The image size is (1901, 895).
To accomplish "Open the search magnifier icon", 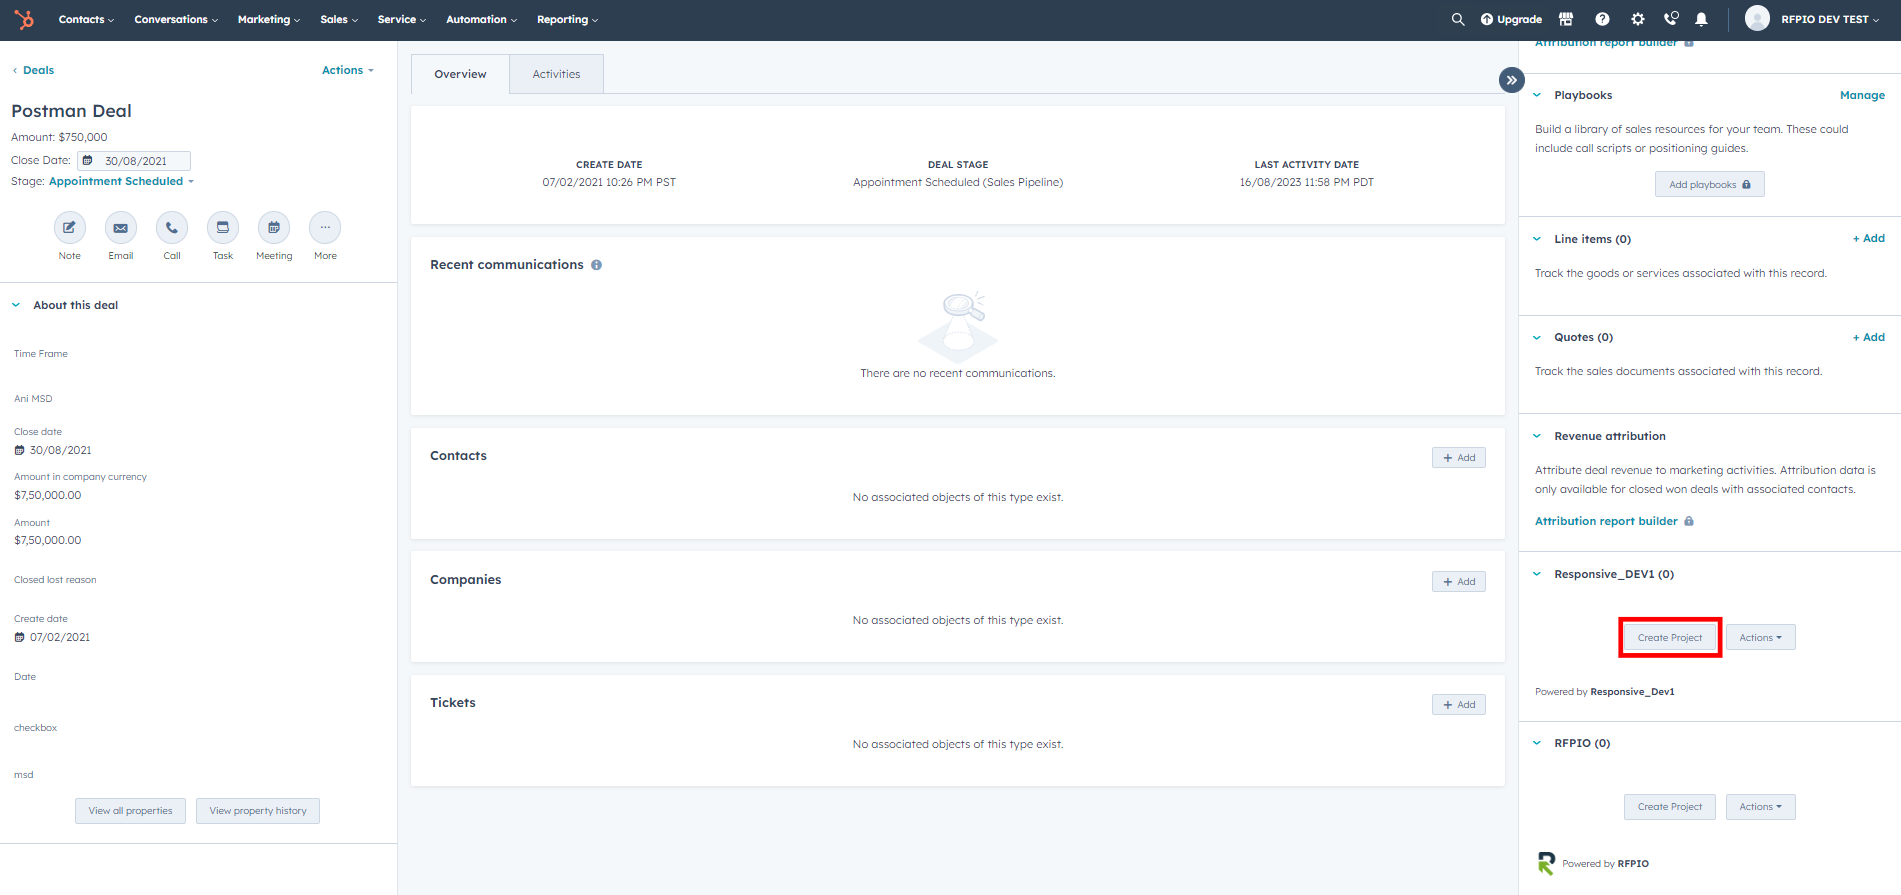I will click(x=1458, y=19).
